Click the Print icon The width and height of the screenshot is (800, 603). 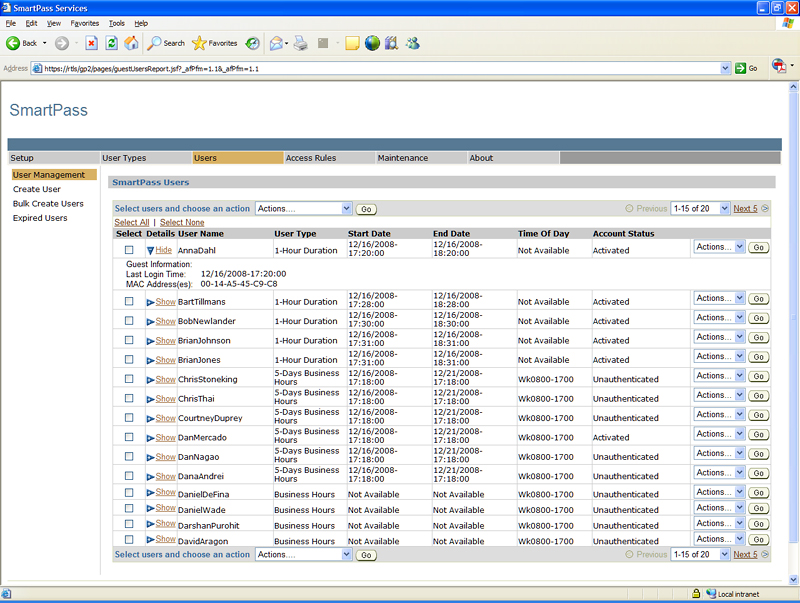click(301, 43)
